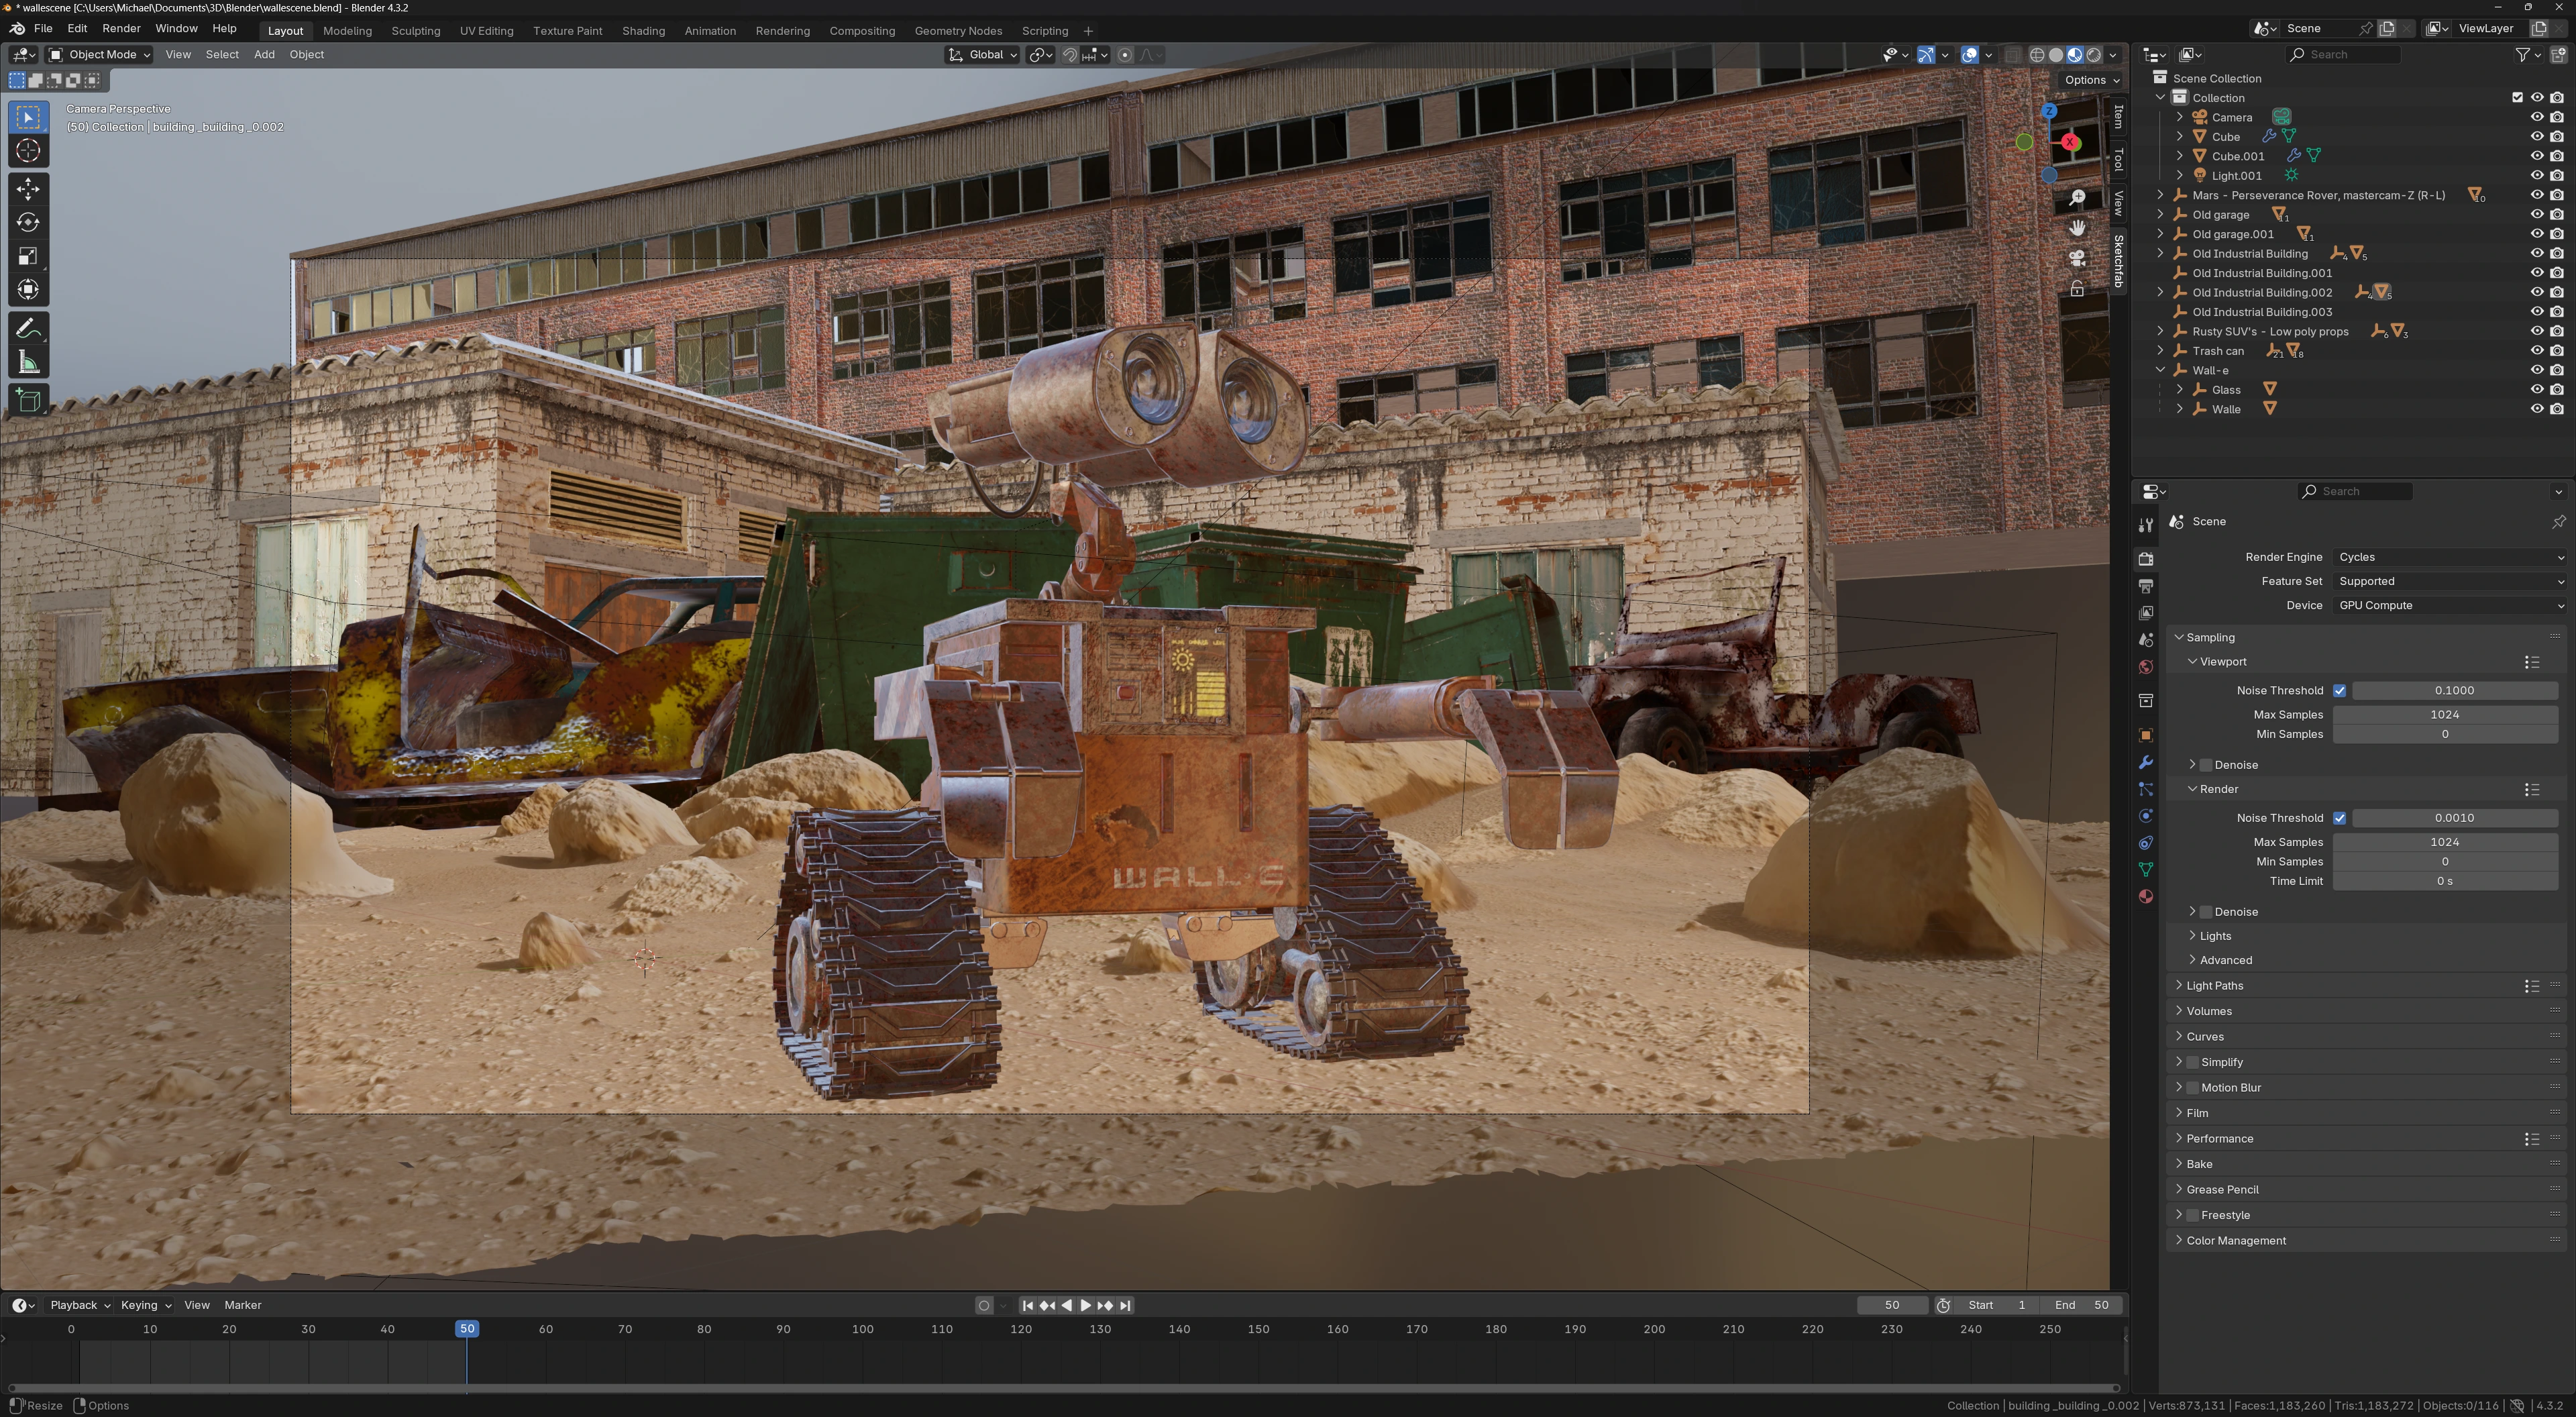The height and width of the screenshot is (1417, 2576).
Task: Enable the viewport Denoise checkbox
Action: click(2206, 765)
